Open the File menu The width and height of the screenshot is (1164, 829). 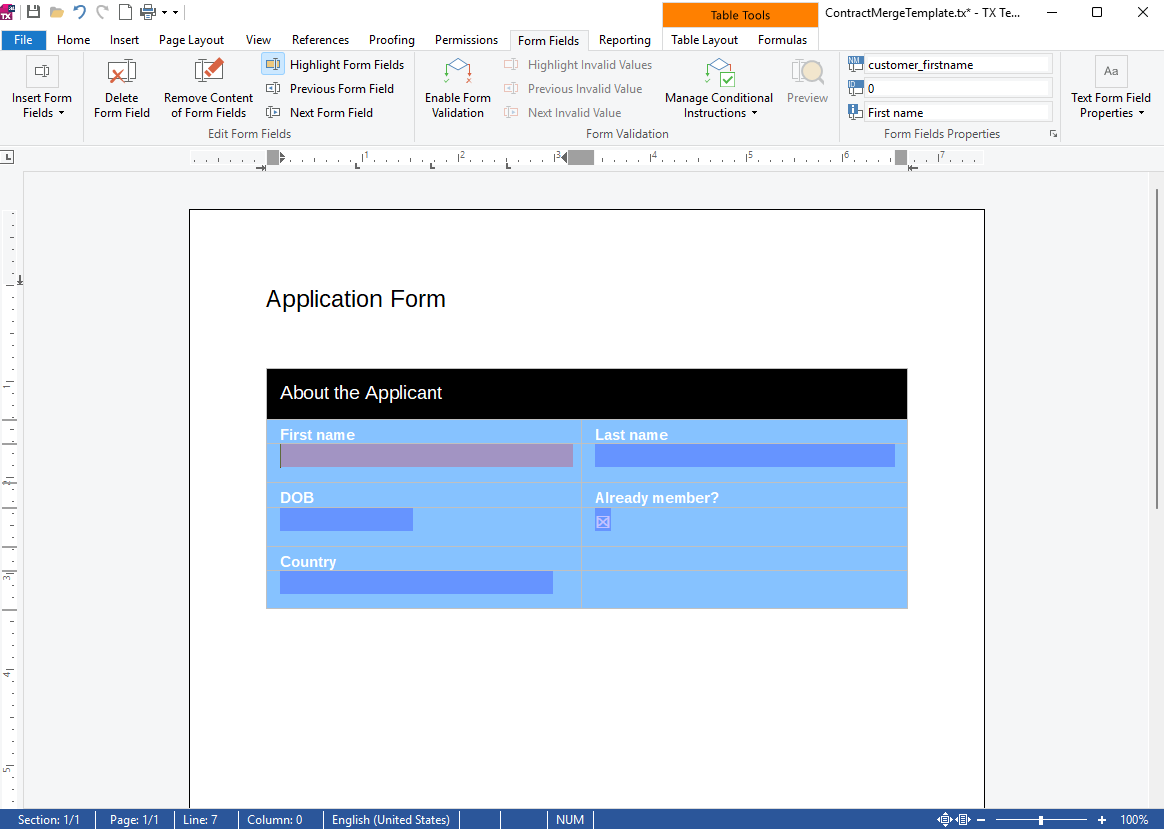click(x=23, y=40)
